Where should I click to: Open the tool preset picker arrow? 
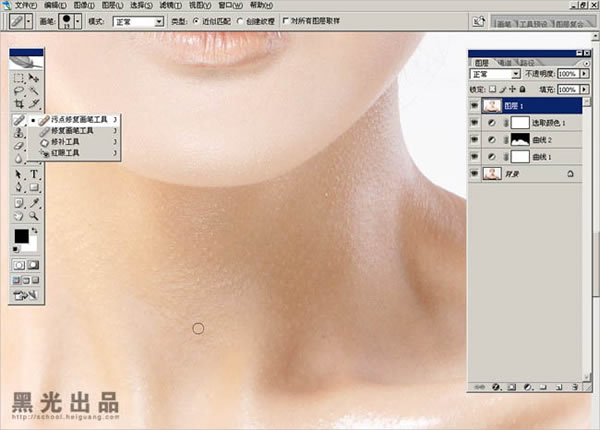[29, 21]
